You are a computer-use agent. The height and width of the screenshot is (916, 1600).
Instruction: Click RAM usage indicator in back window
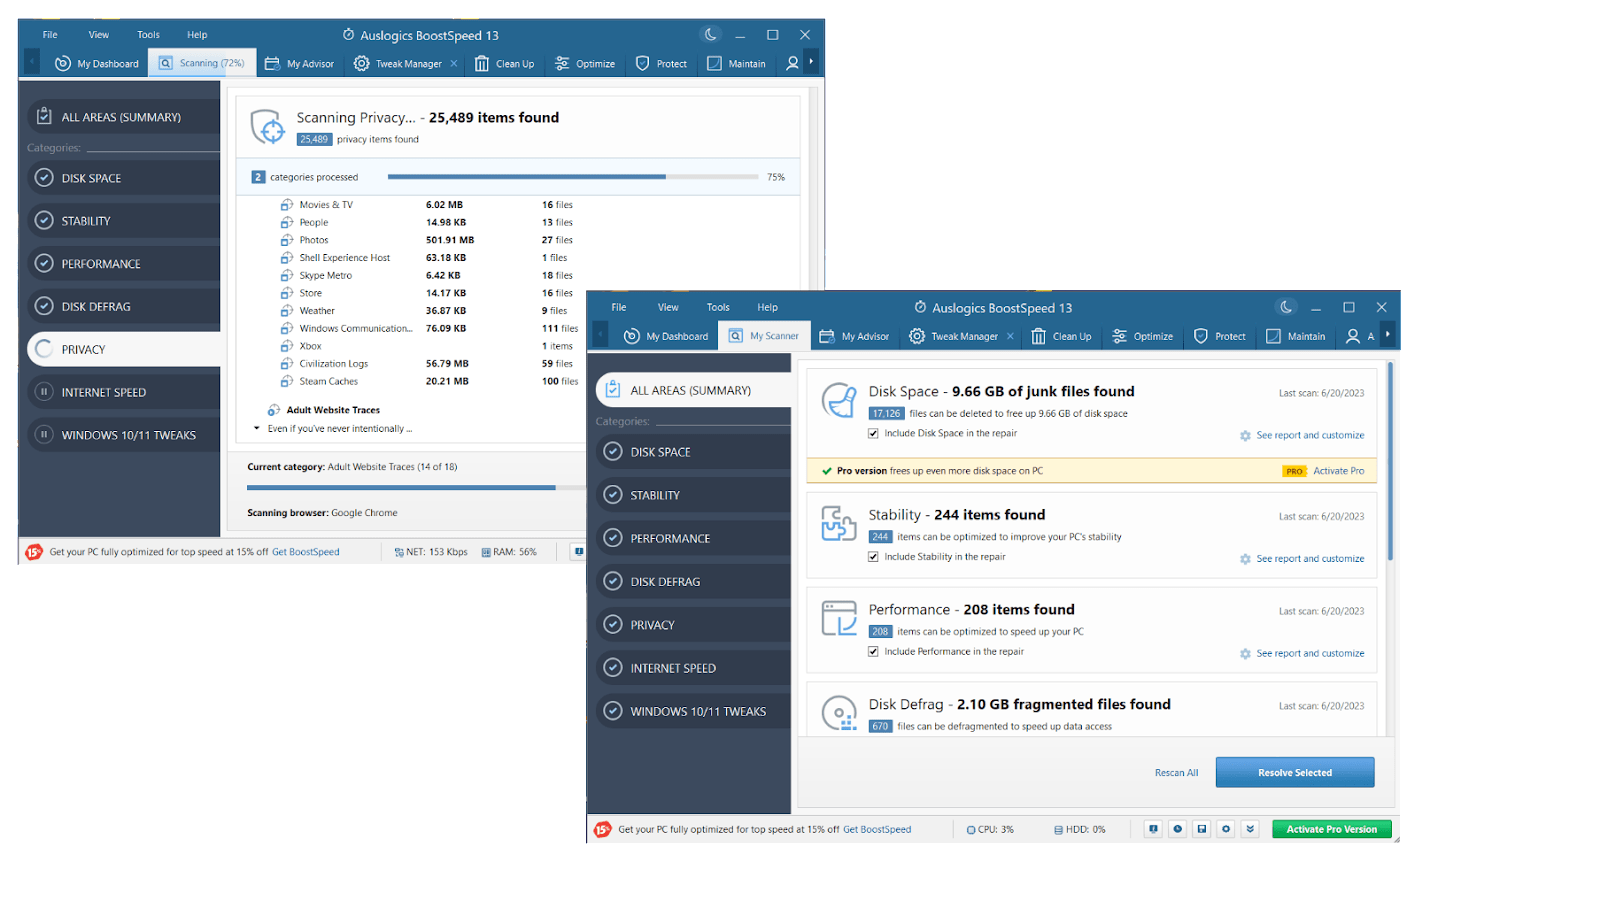pos(509,552)
